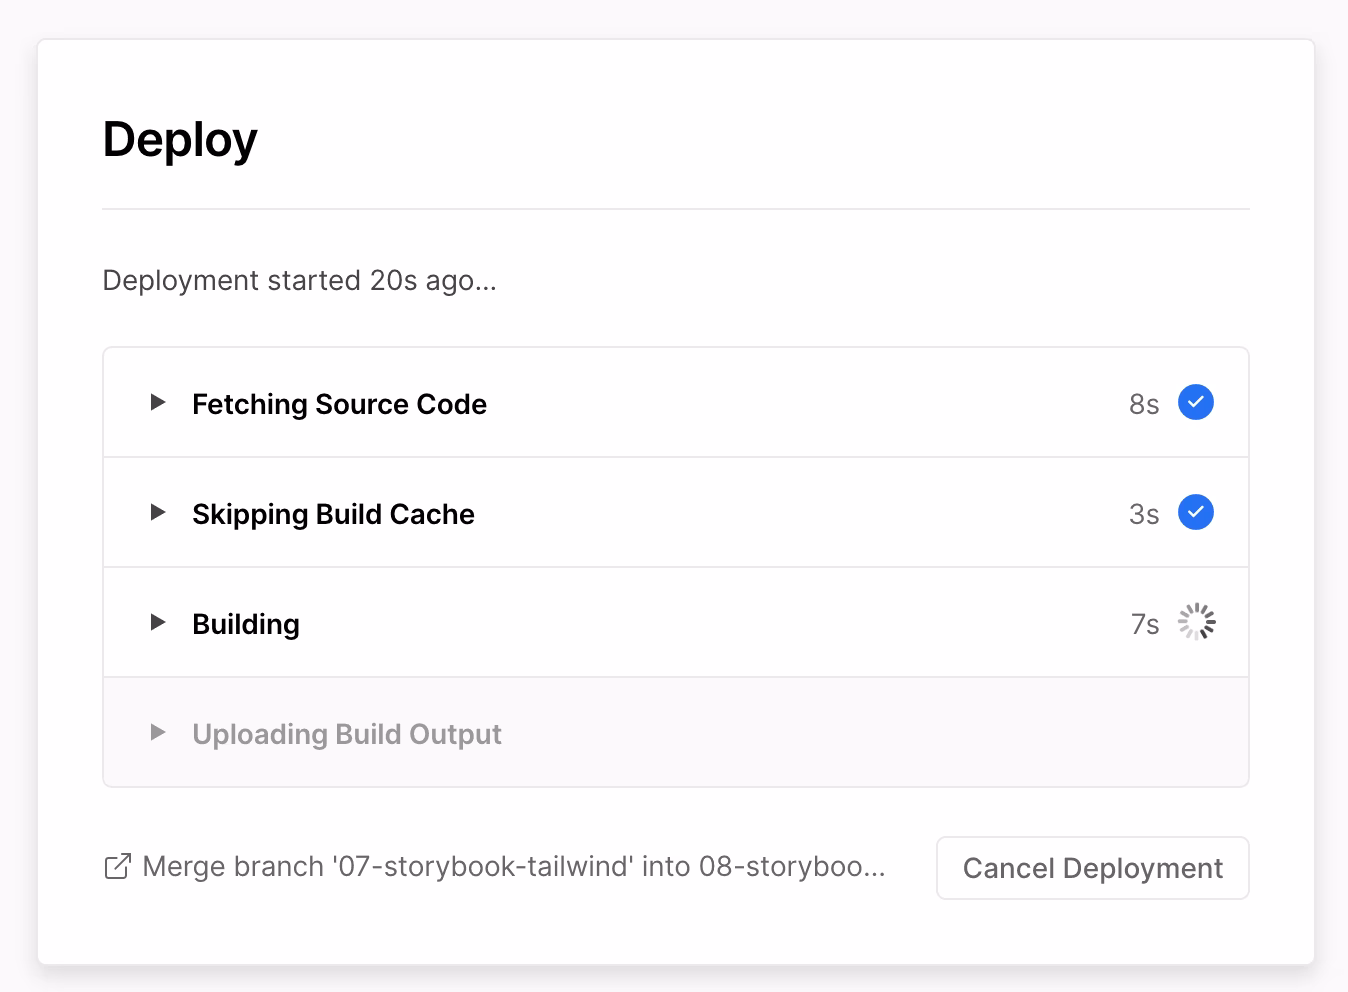
Task: Click the 8s duration of Fetching Source Code
Action: click(x=1143, y=404)
